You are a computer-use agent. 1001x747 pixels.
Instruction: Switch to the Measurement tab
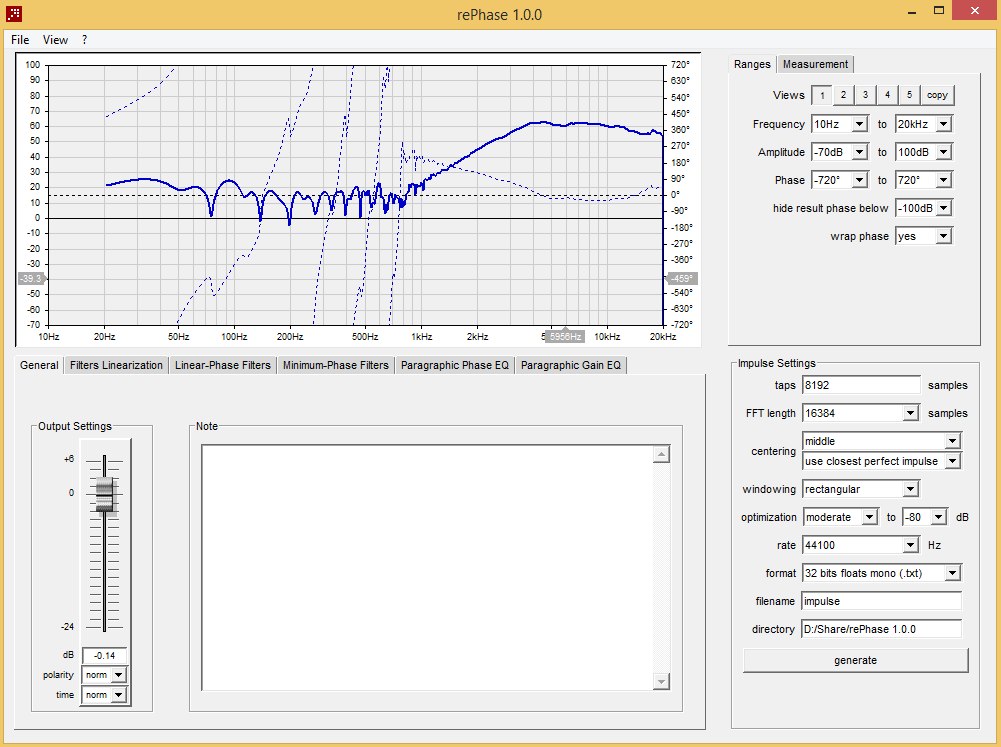(x=815, y=64)
